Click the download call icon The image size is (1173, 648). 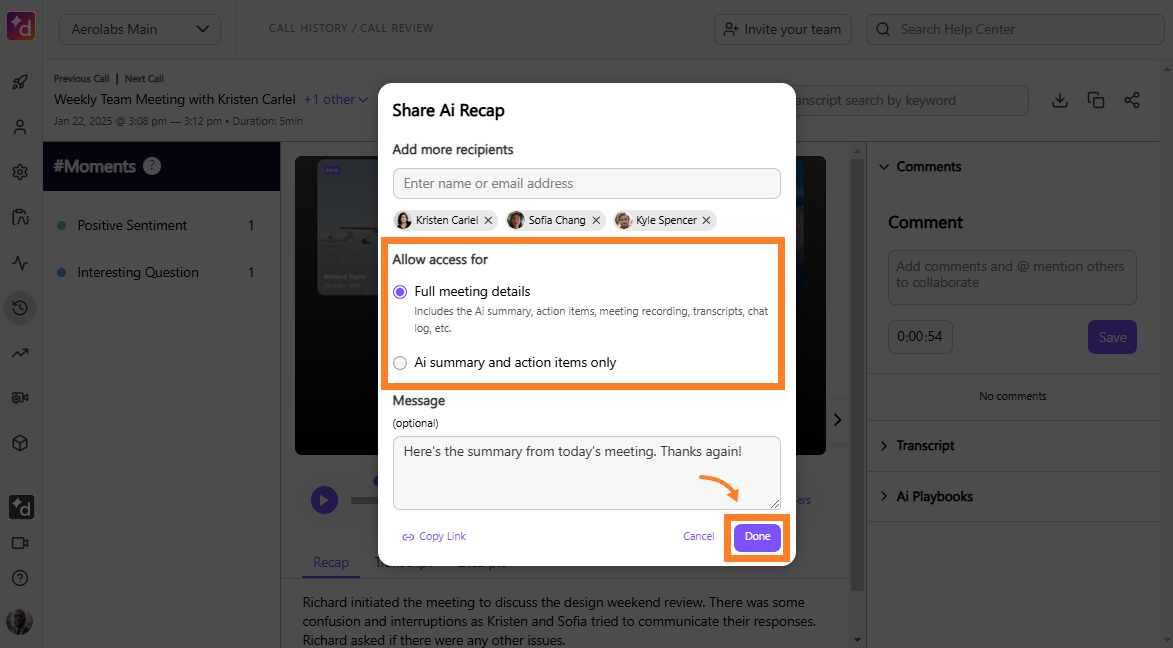[x=1060, y=100]
